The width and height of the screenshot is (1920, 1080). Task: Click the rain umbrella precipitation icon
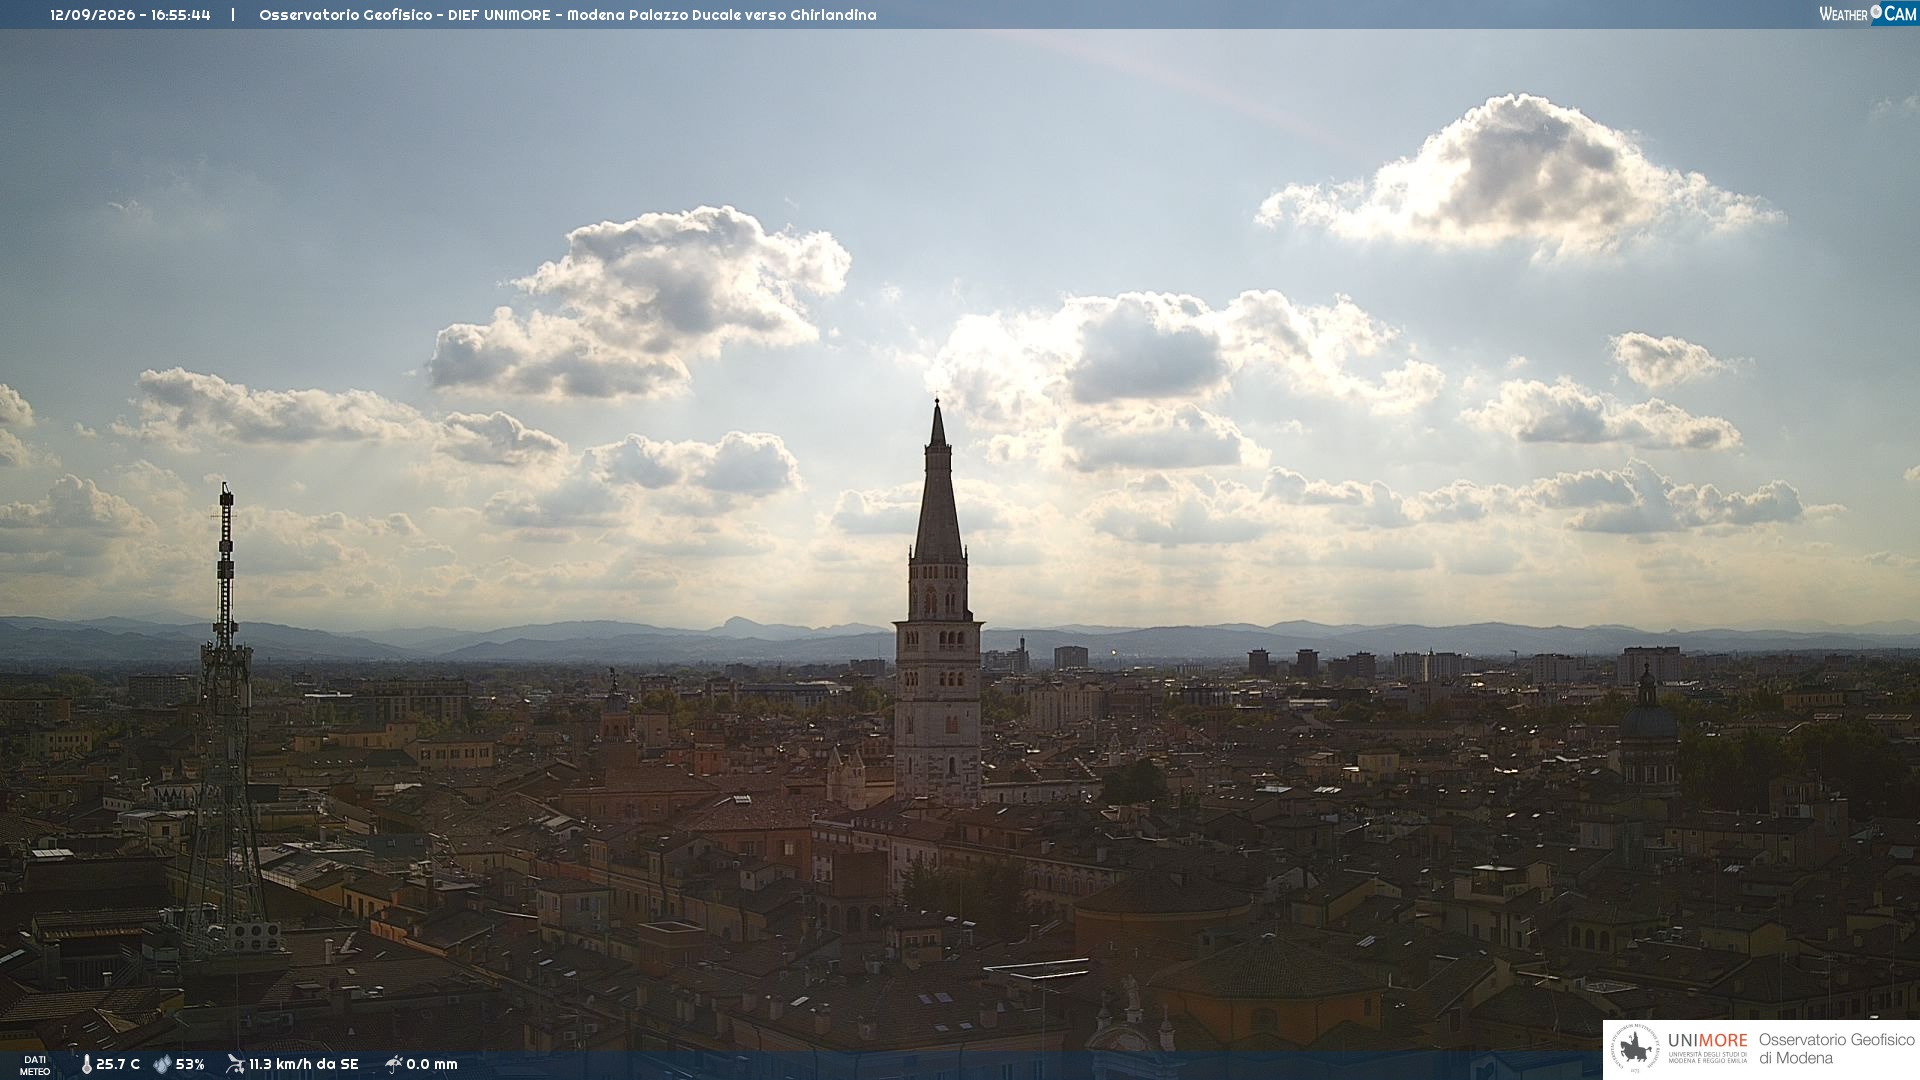[x=394, y=1064]
